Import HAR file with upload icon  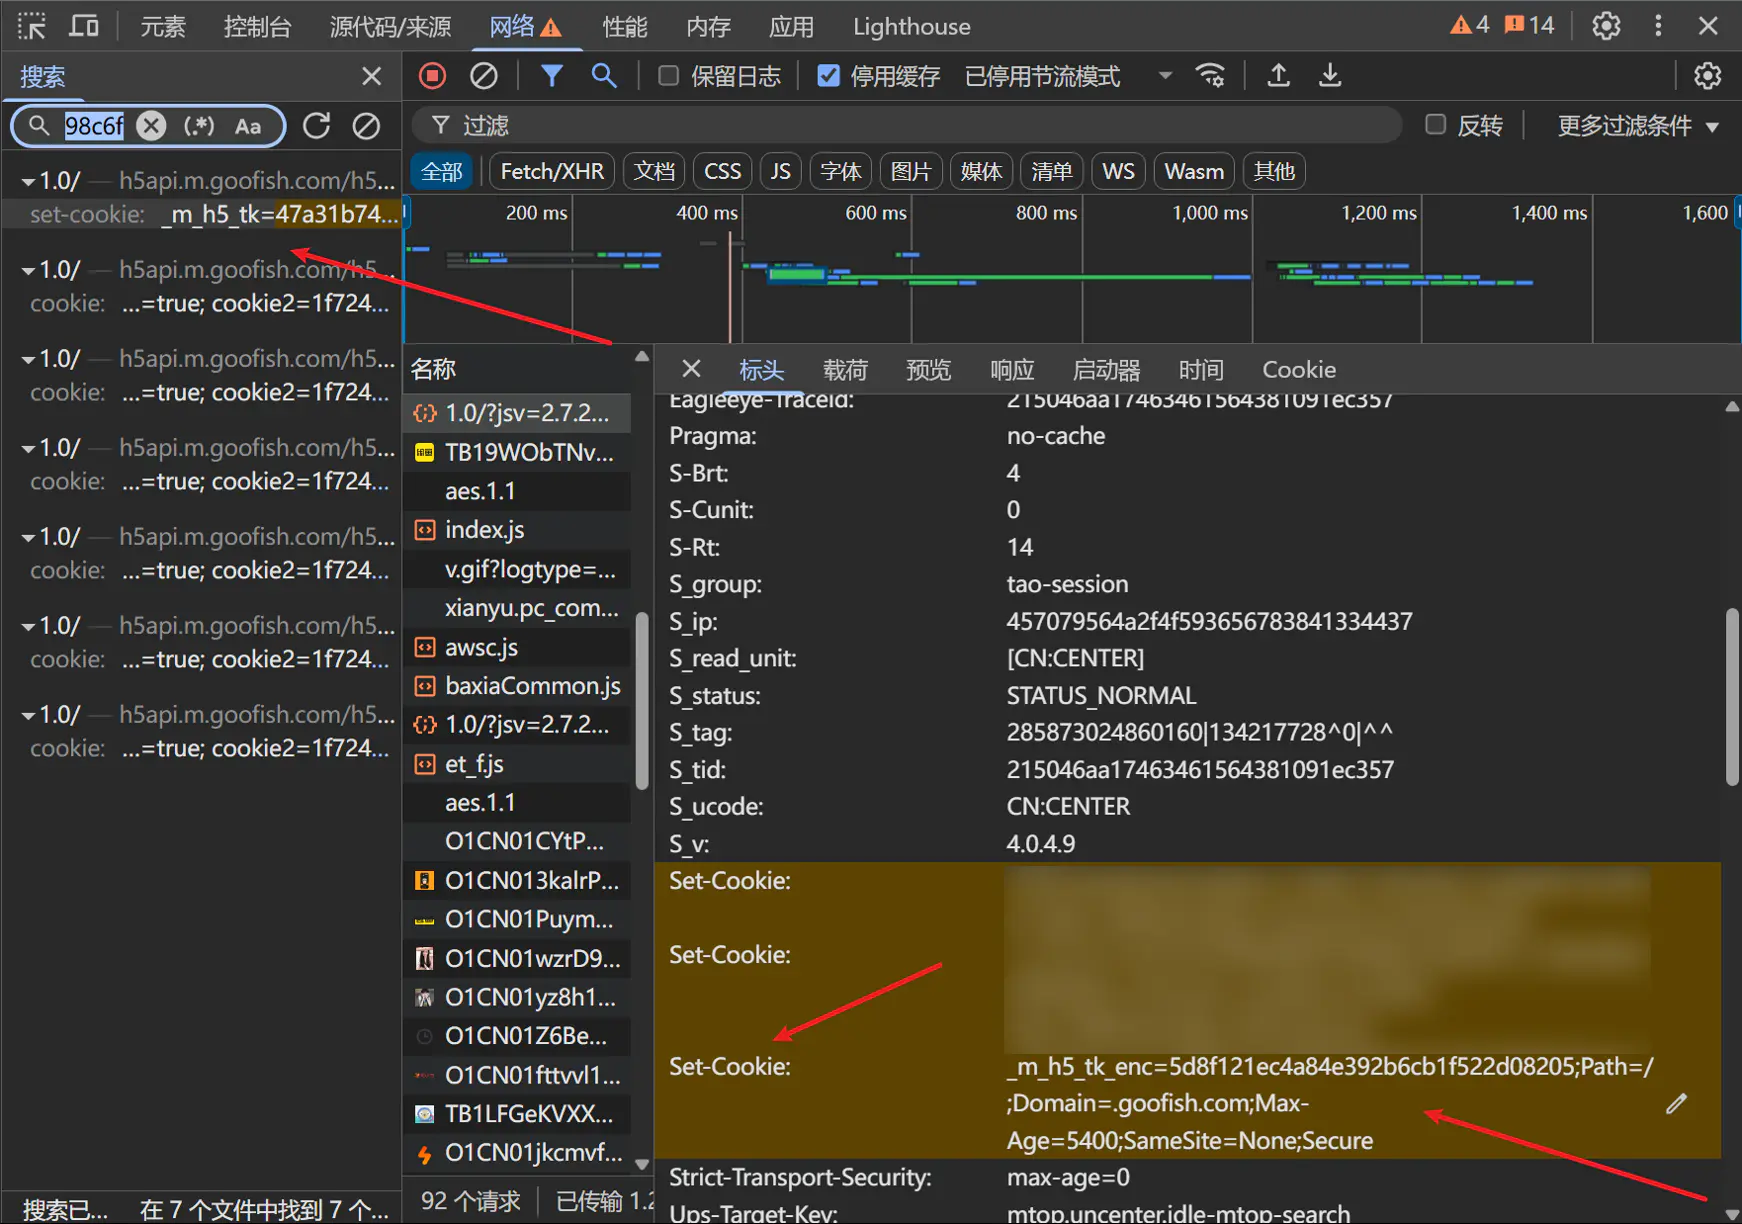pos(1278,76)
